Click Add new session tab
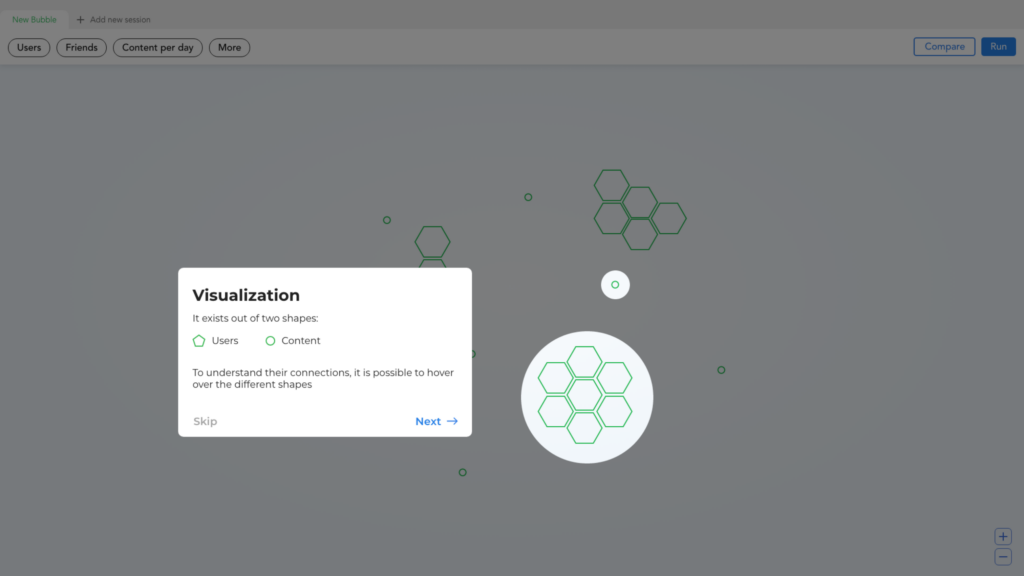This screenshot has width=1024, height=576. pyautogui.click(x=113, y=20)
